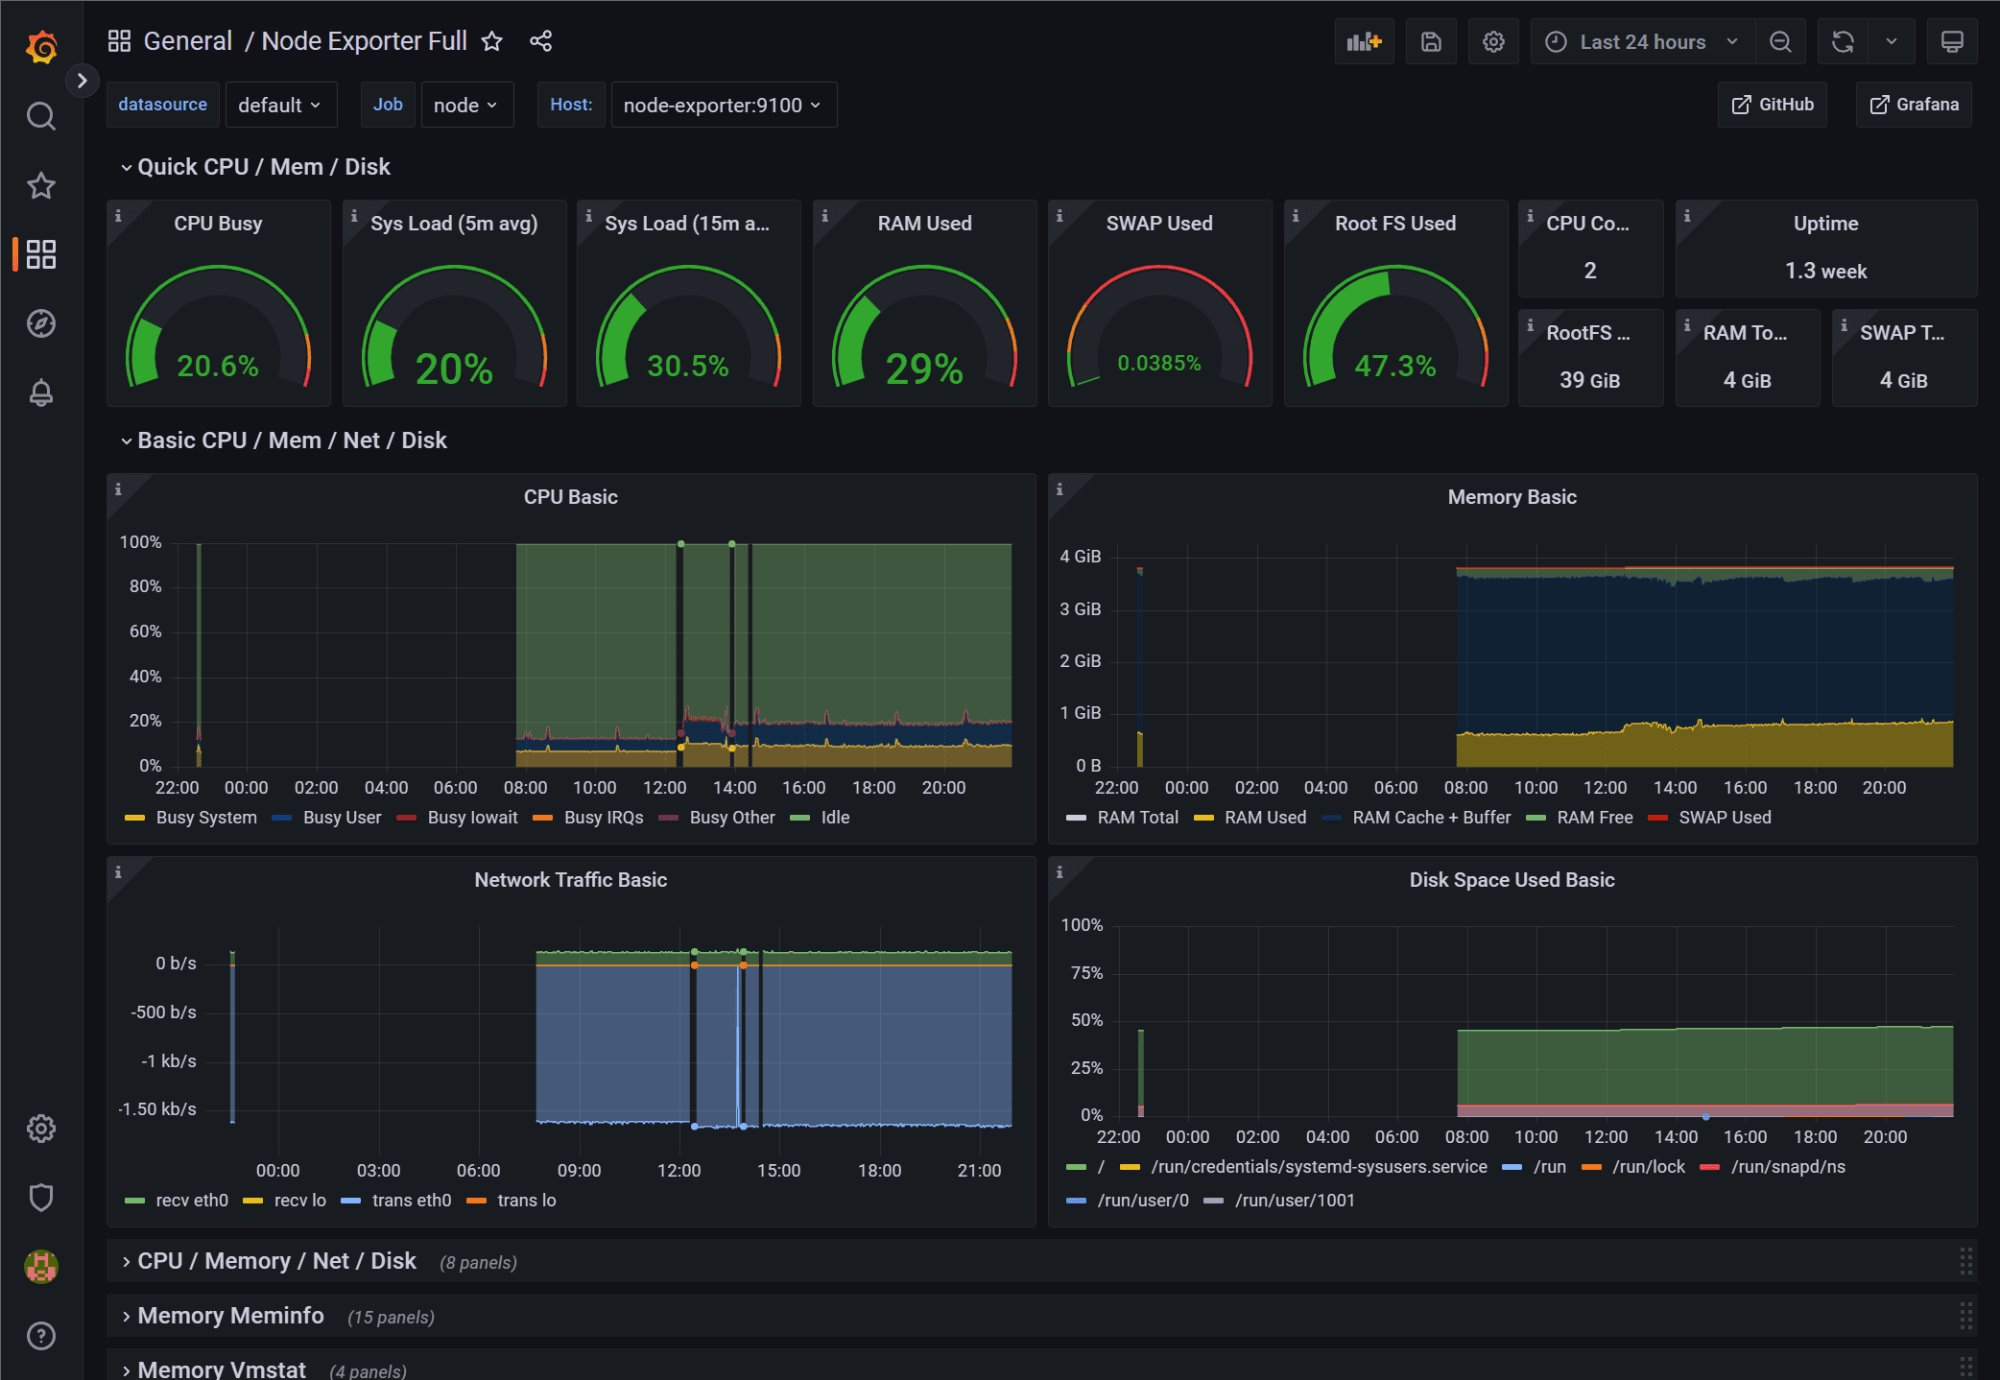Toggle recv eth0 in Network Traffic legend
The height and width of the screenshot is (1380, 2000).
click(190, 1200)
